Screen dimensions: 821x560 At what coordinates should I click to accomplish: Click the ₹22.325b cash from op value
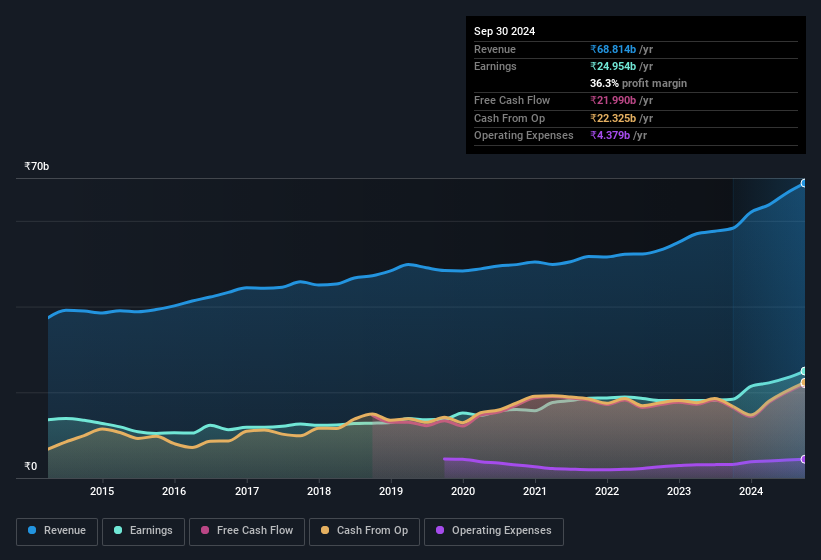click(x=613, y=118)
